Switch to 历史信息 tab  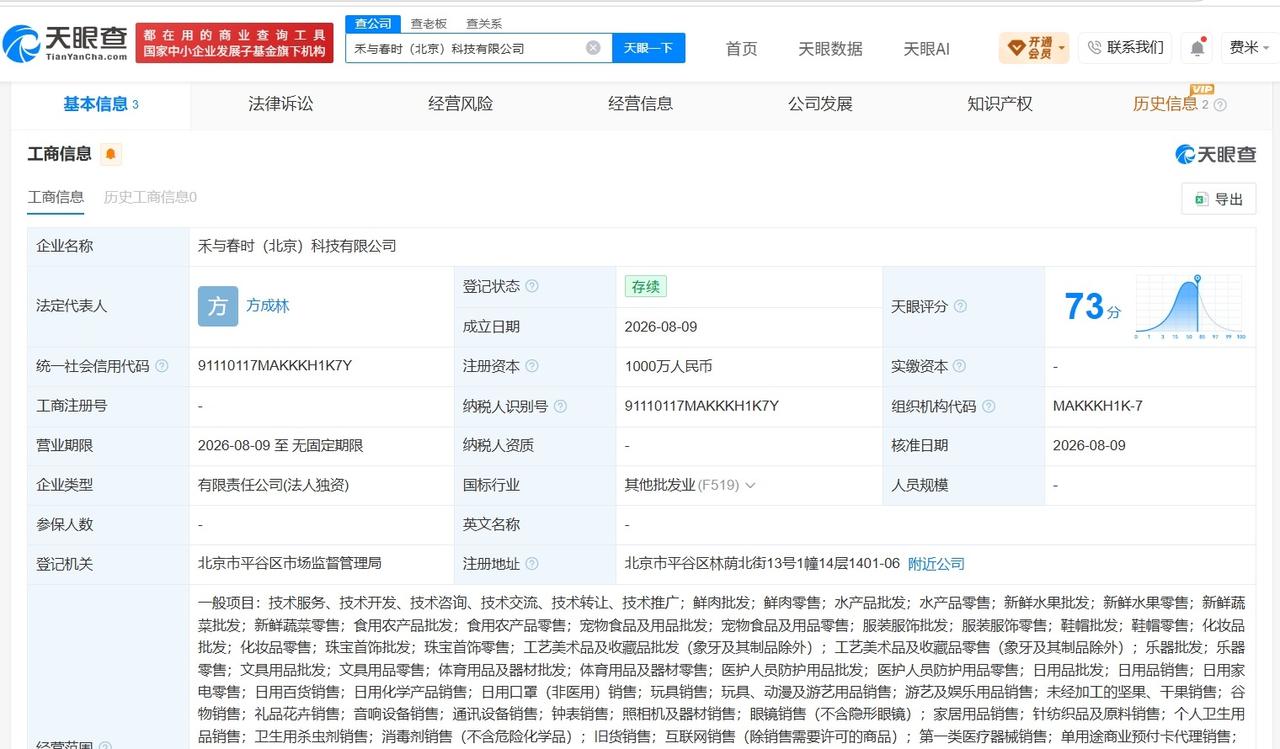(1165, 104)
